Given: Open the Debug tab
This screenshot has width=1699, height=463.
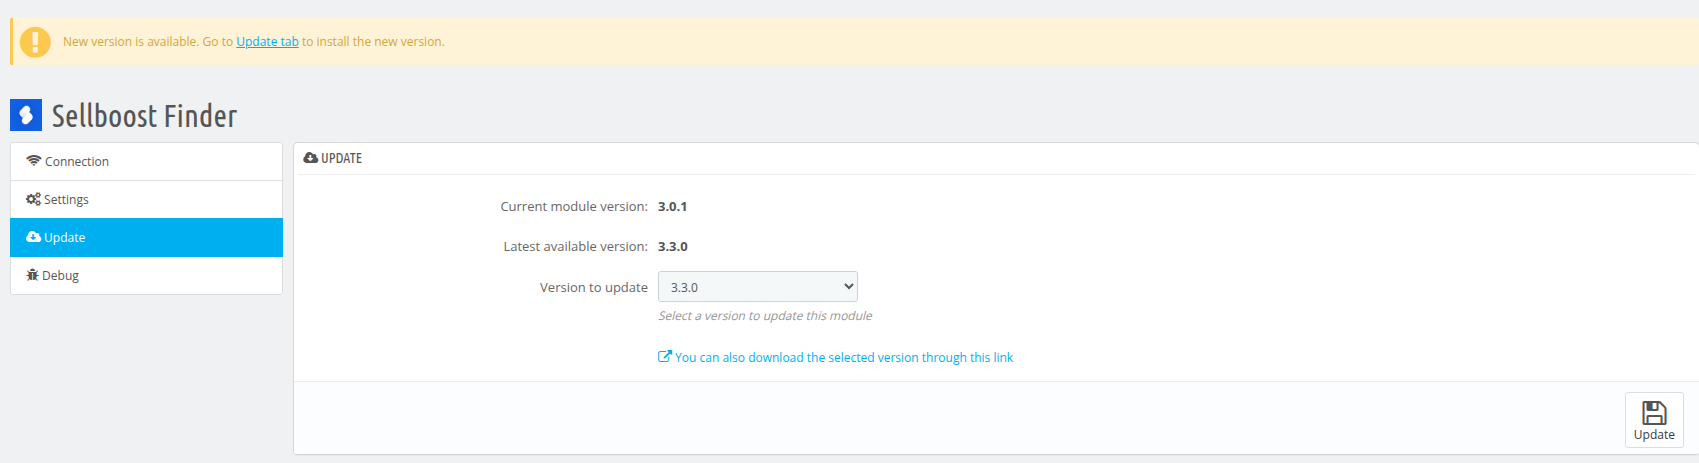Looking at the screenshot, I should 146,276.
